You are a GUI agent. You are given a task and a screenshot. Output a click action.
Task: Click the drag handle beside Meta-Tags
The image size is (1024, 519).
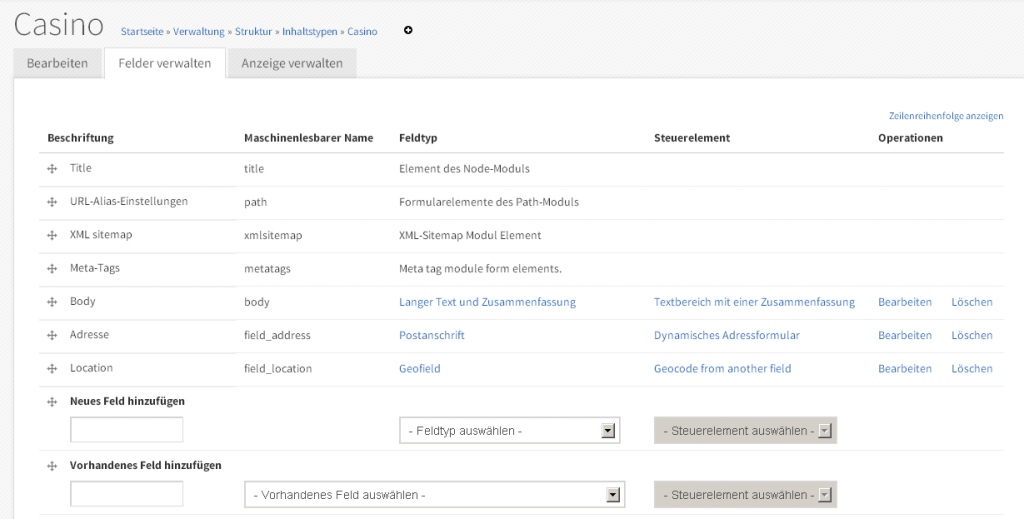pos(52,269)
